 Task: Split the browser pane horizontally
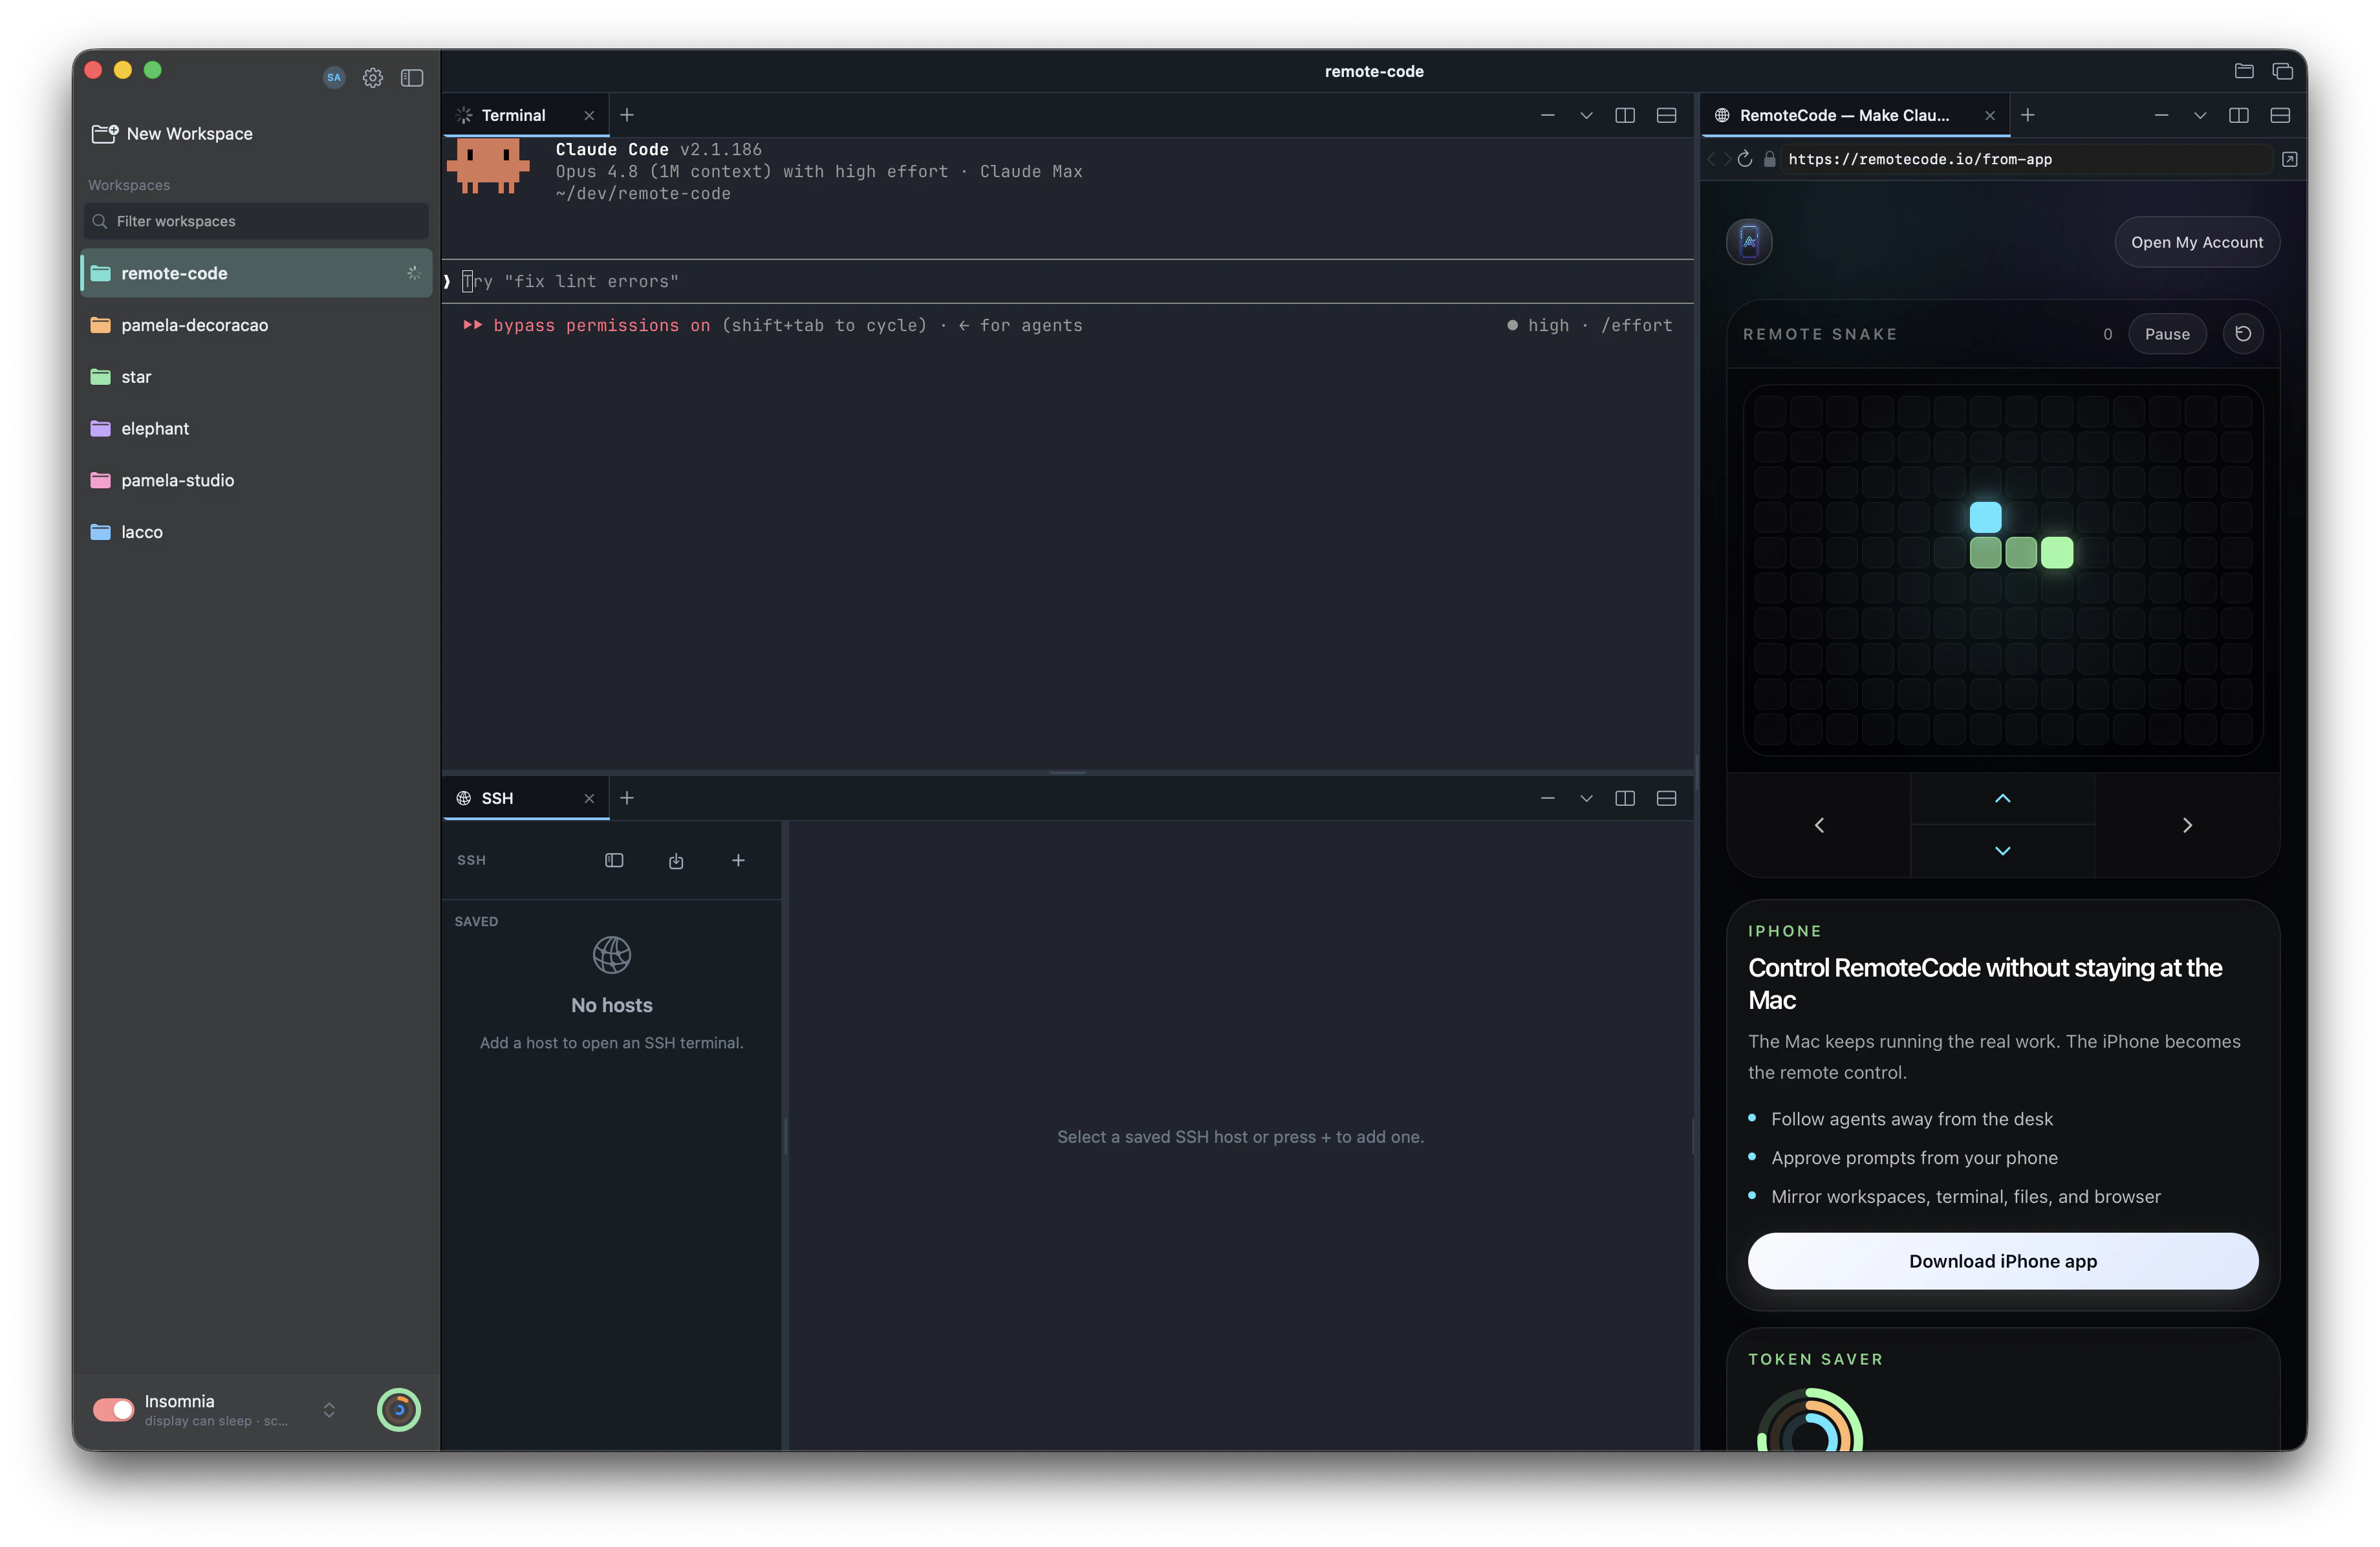(x=2280, y=115)
